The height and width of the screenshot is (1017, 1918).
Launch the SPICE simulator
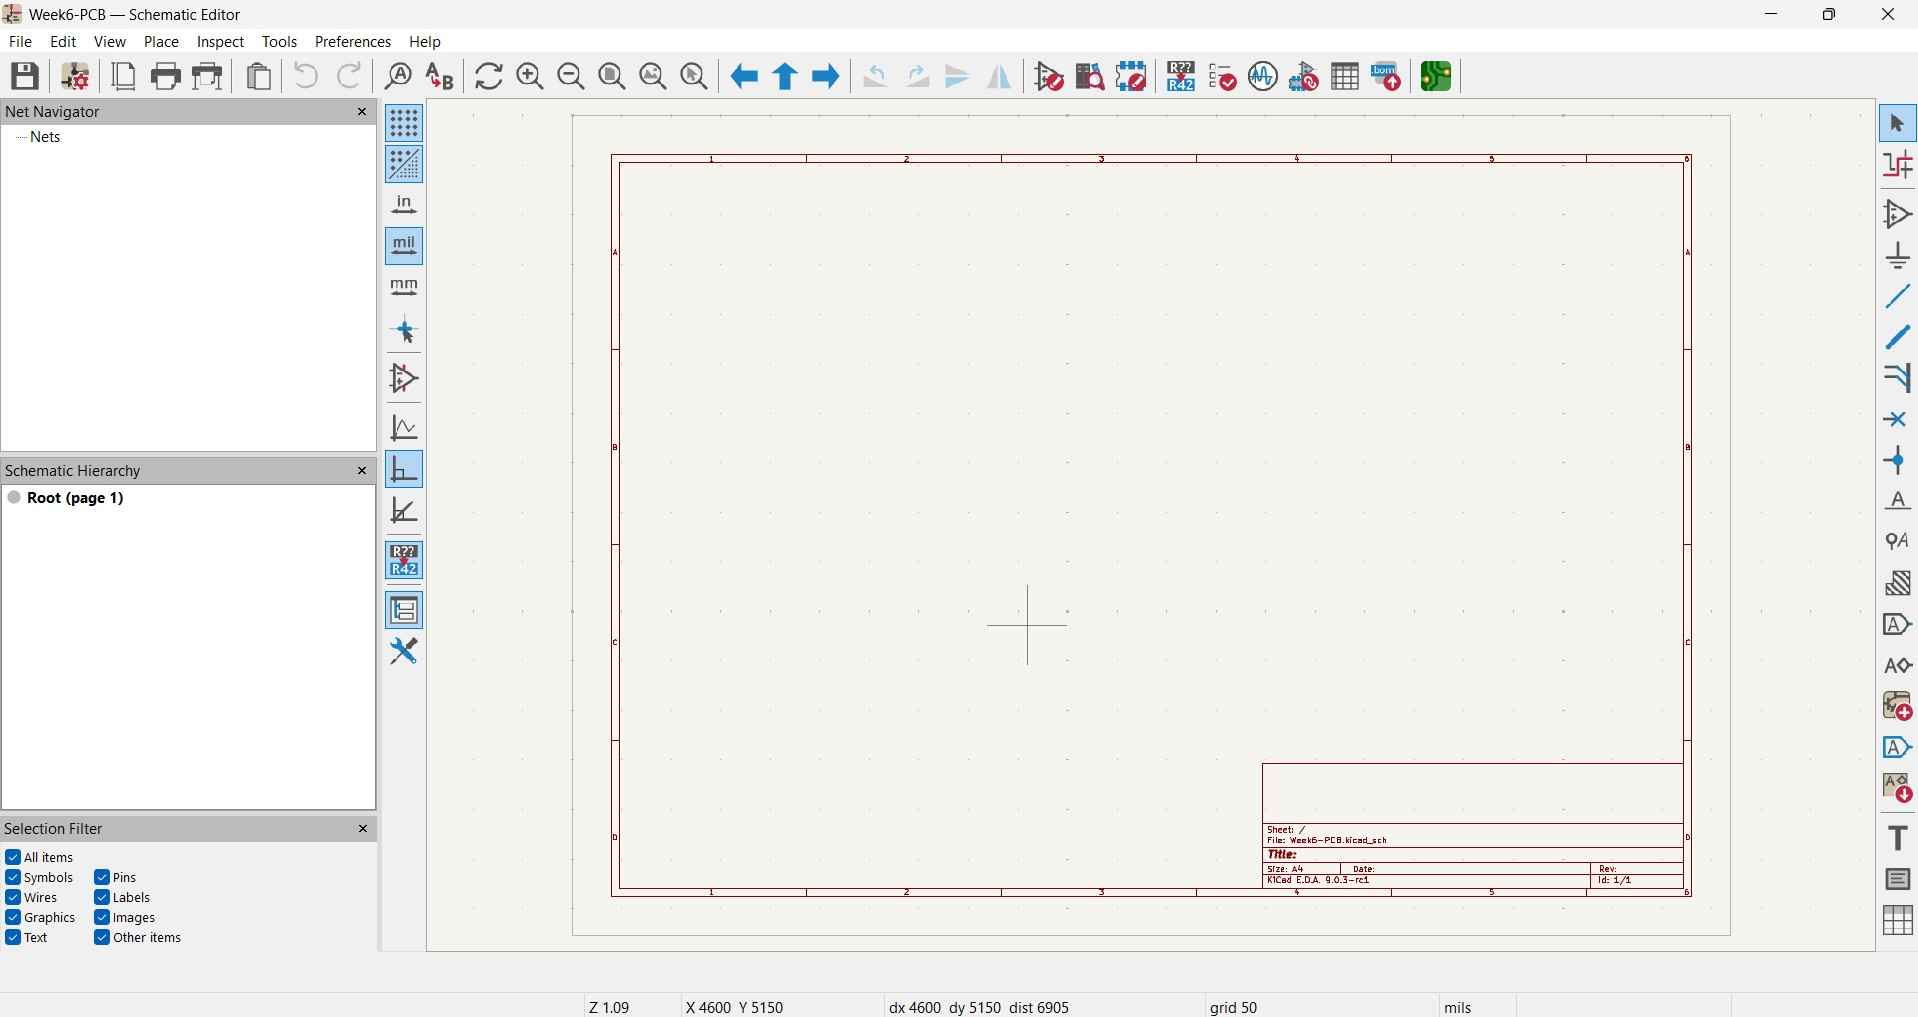tap(1263, 76)
